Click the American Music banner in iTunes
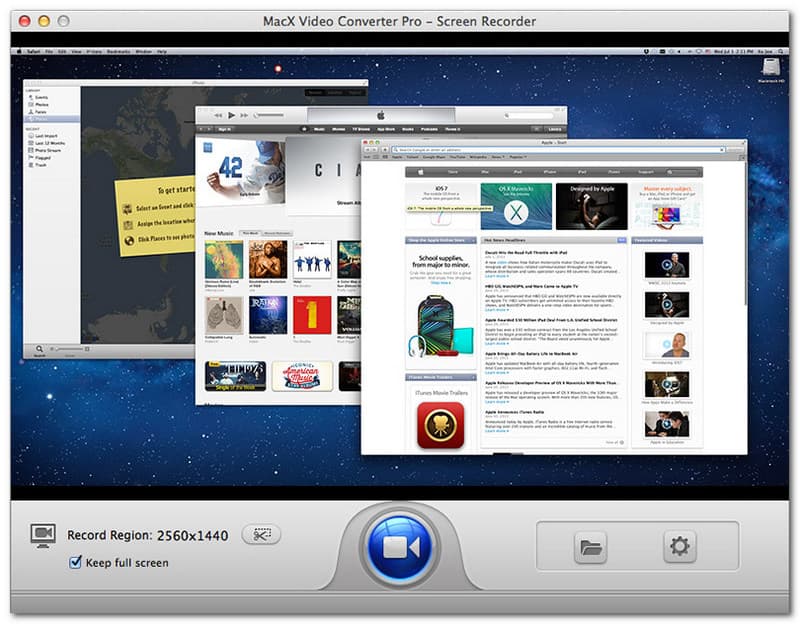 301,376
